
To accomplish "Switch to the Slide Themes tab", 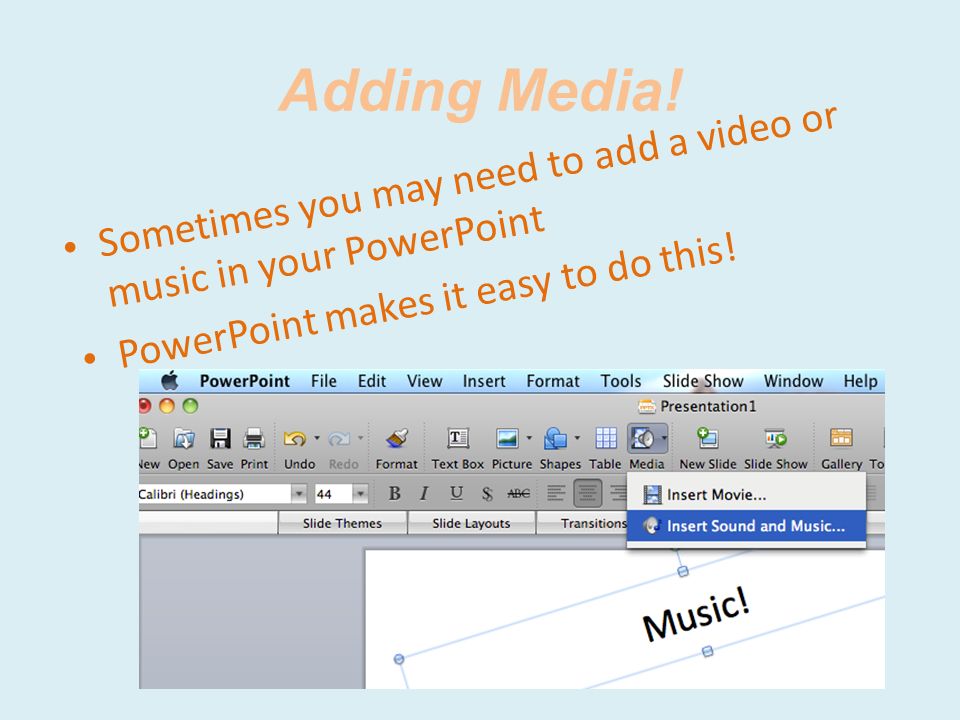I will pos(342,523).
